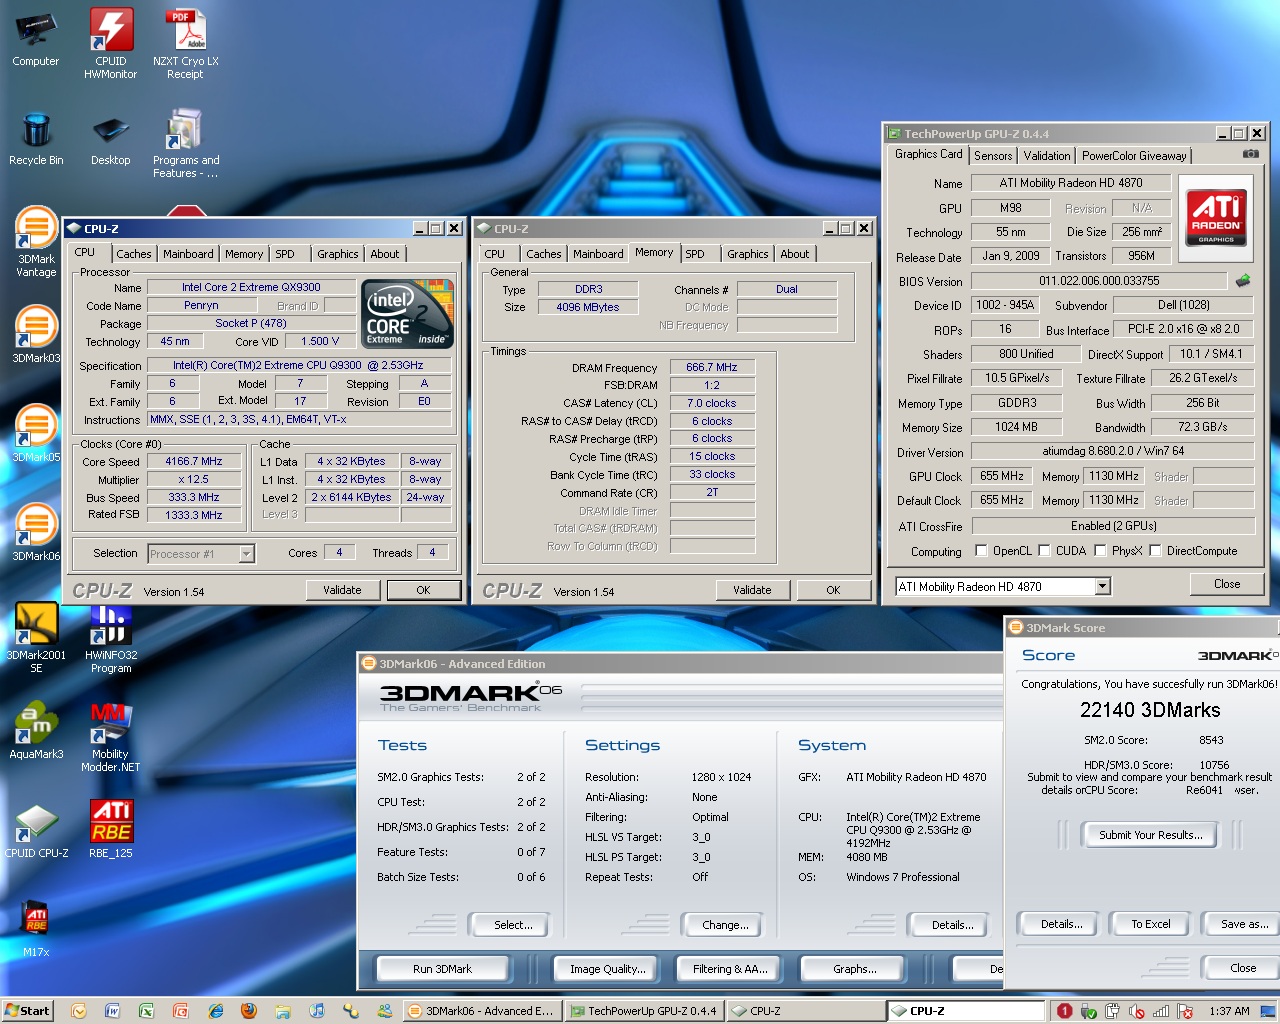Enable the OpenCL checkbox
The width and height of the screenshot is (1280, 1024).
(981, 551)
